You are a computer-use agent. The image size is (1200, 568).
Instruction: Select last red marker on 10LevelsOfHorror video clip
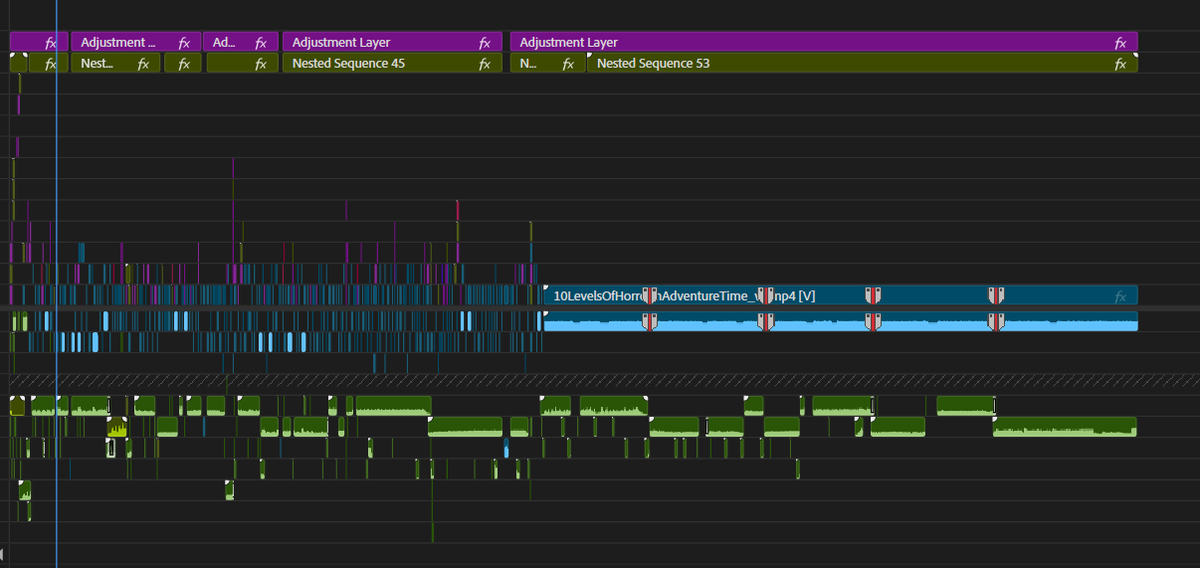(995, 295)
